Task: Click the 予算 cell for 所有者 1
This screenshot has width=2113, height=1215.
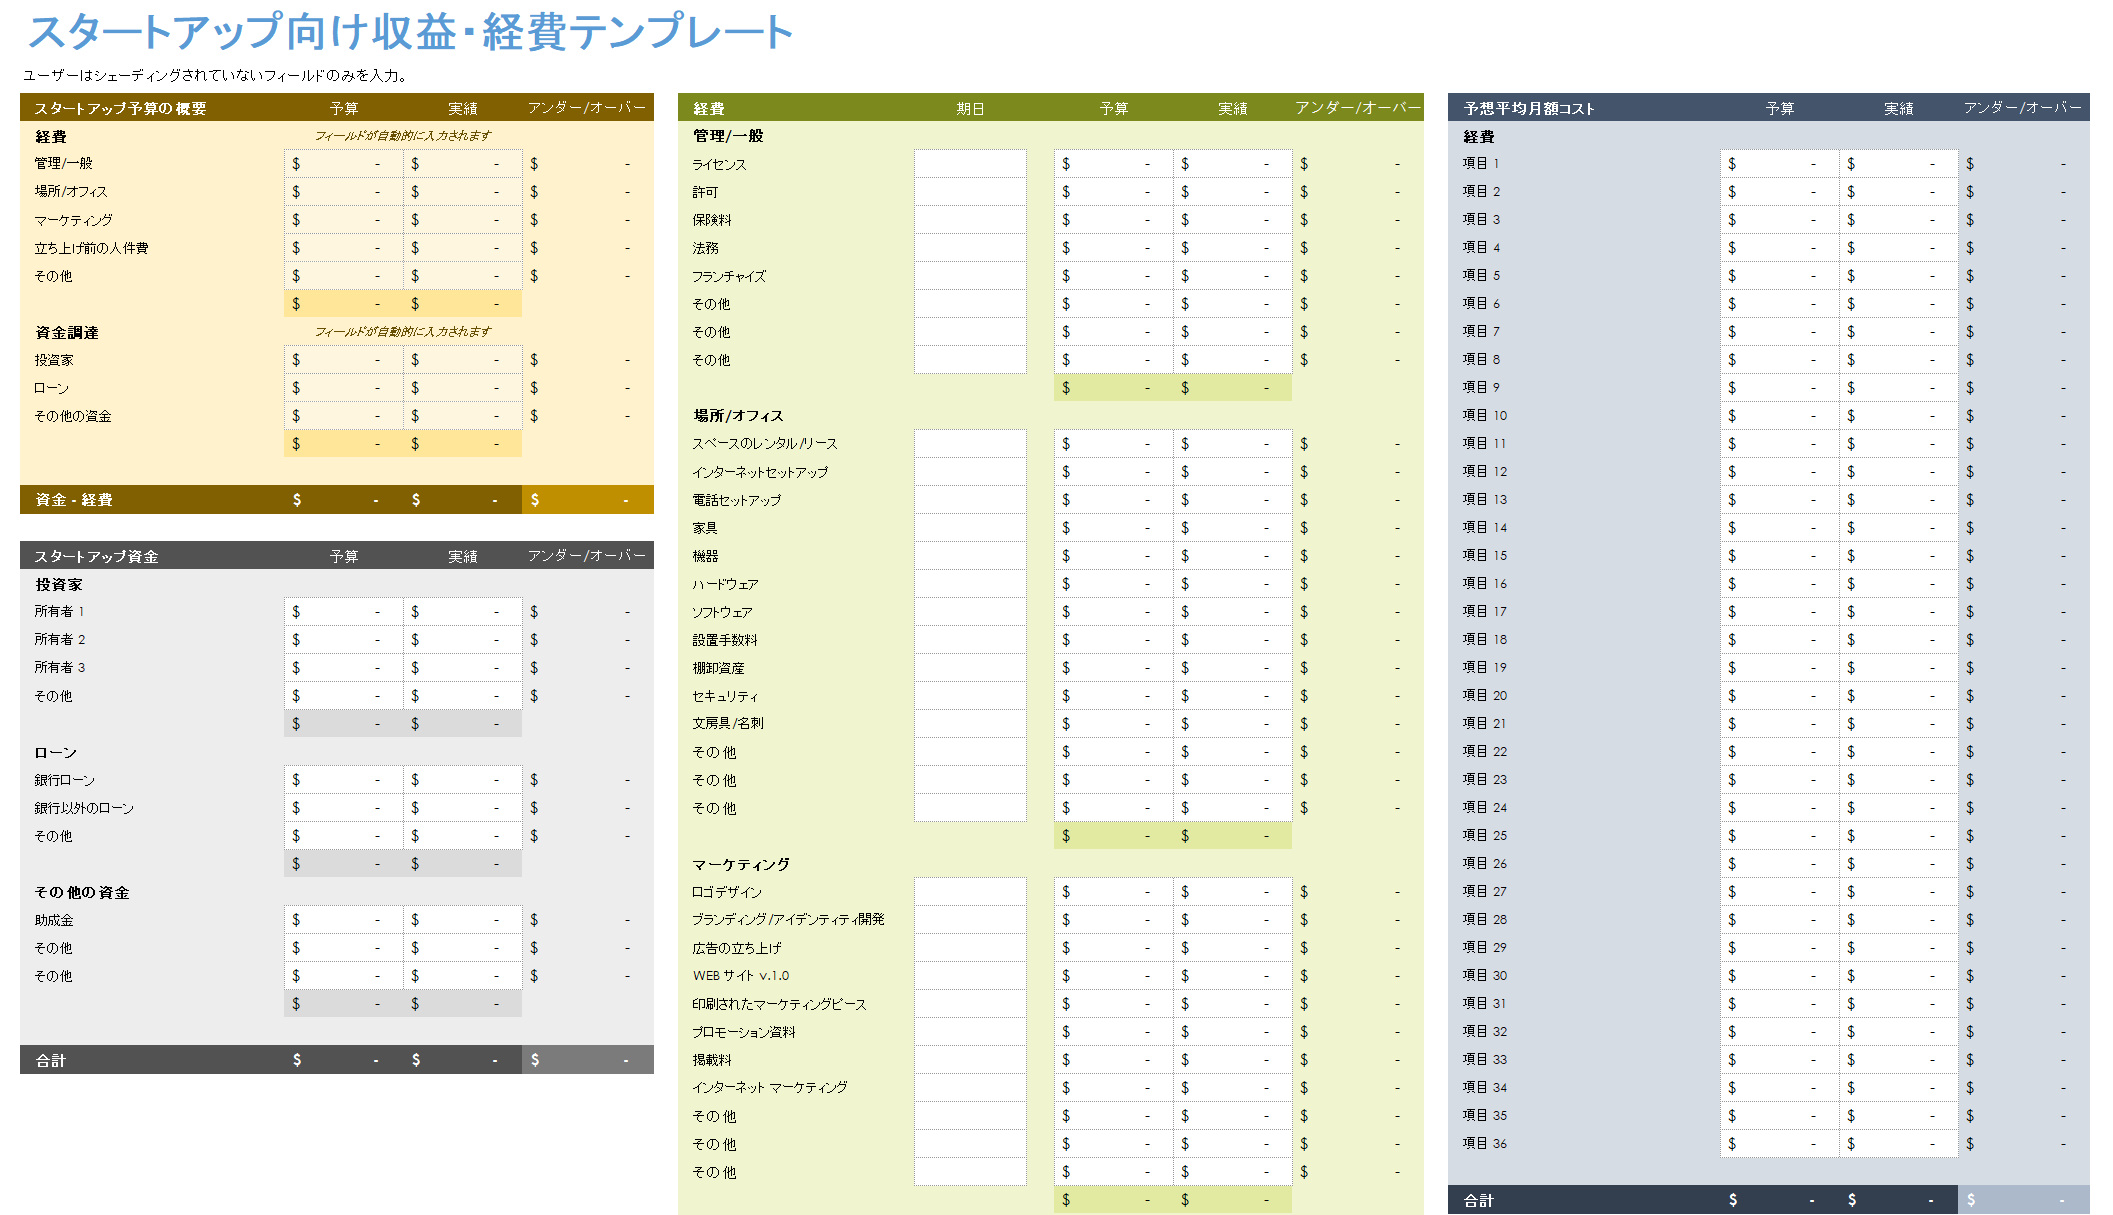Action: (344, 612)
